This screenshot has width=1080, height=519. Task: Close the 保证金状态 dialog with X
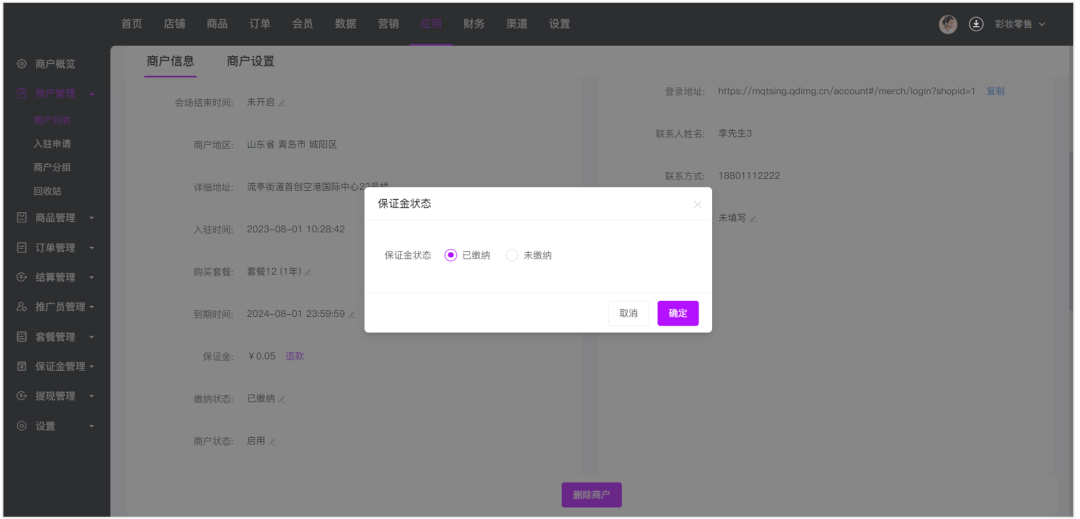click(x=697, y=204)
